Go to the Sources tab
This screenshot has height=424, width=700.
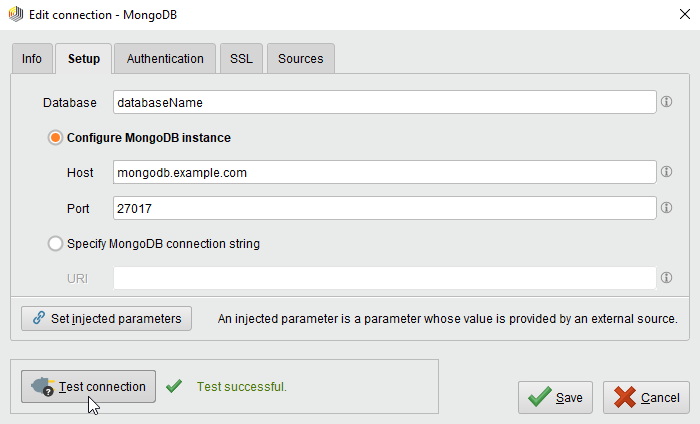300,59
